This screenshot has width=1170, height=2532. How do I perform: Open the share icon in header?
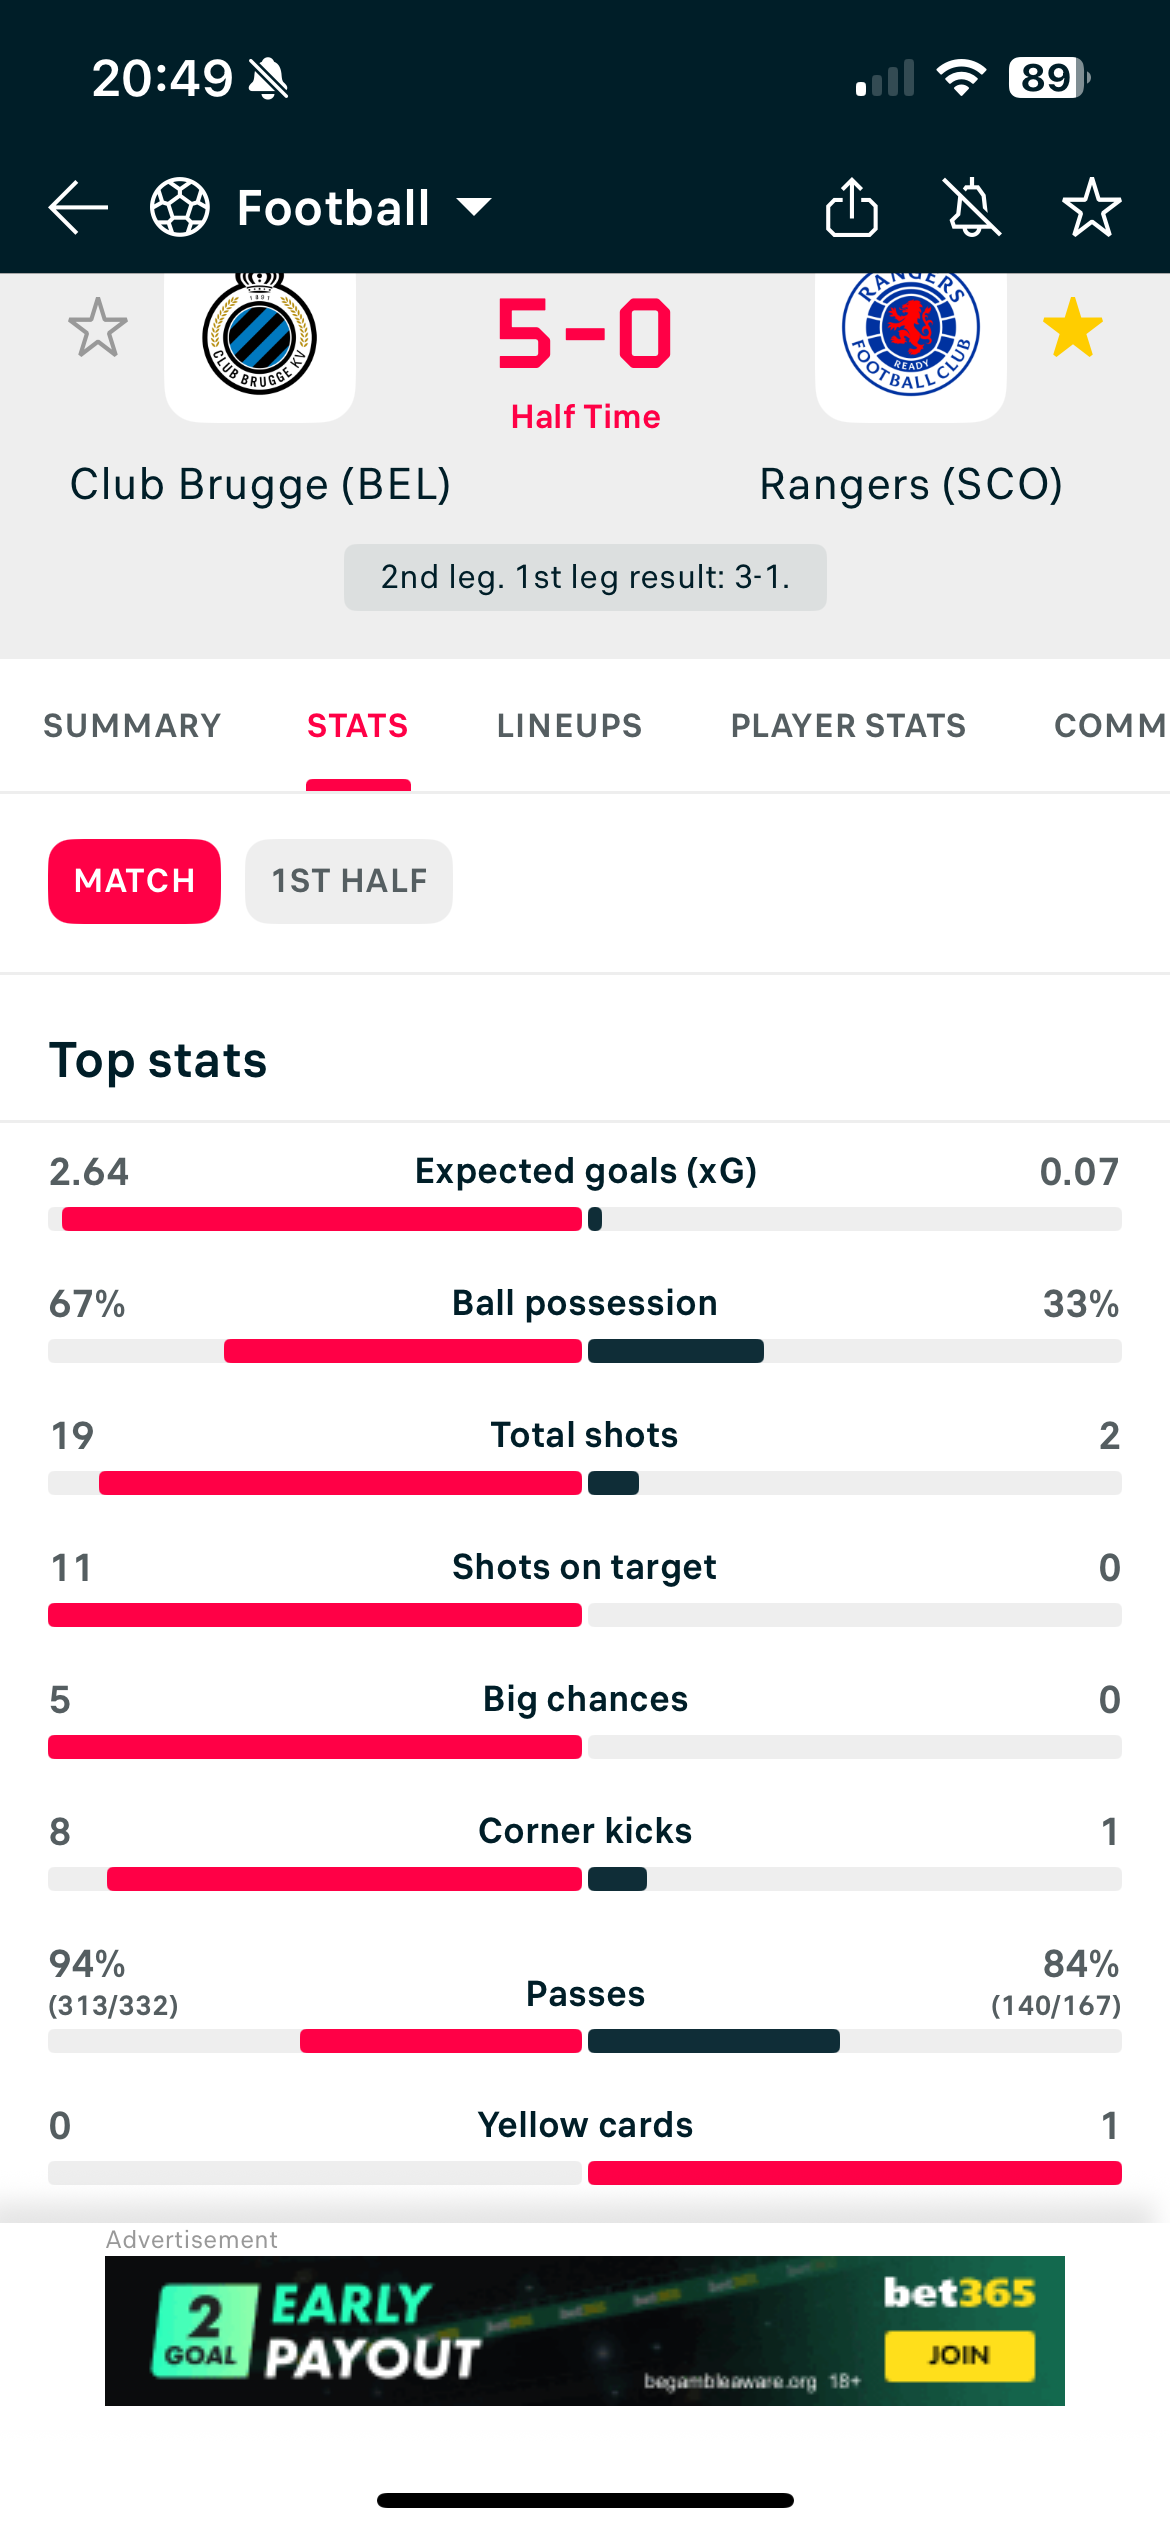click(x=852, y=207)
